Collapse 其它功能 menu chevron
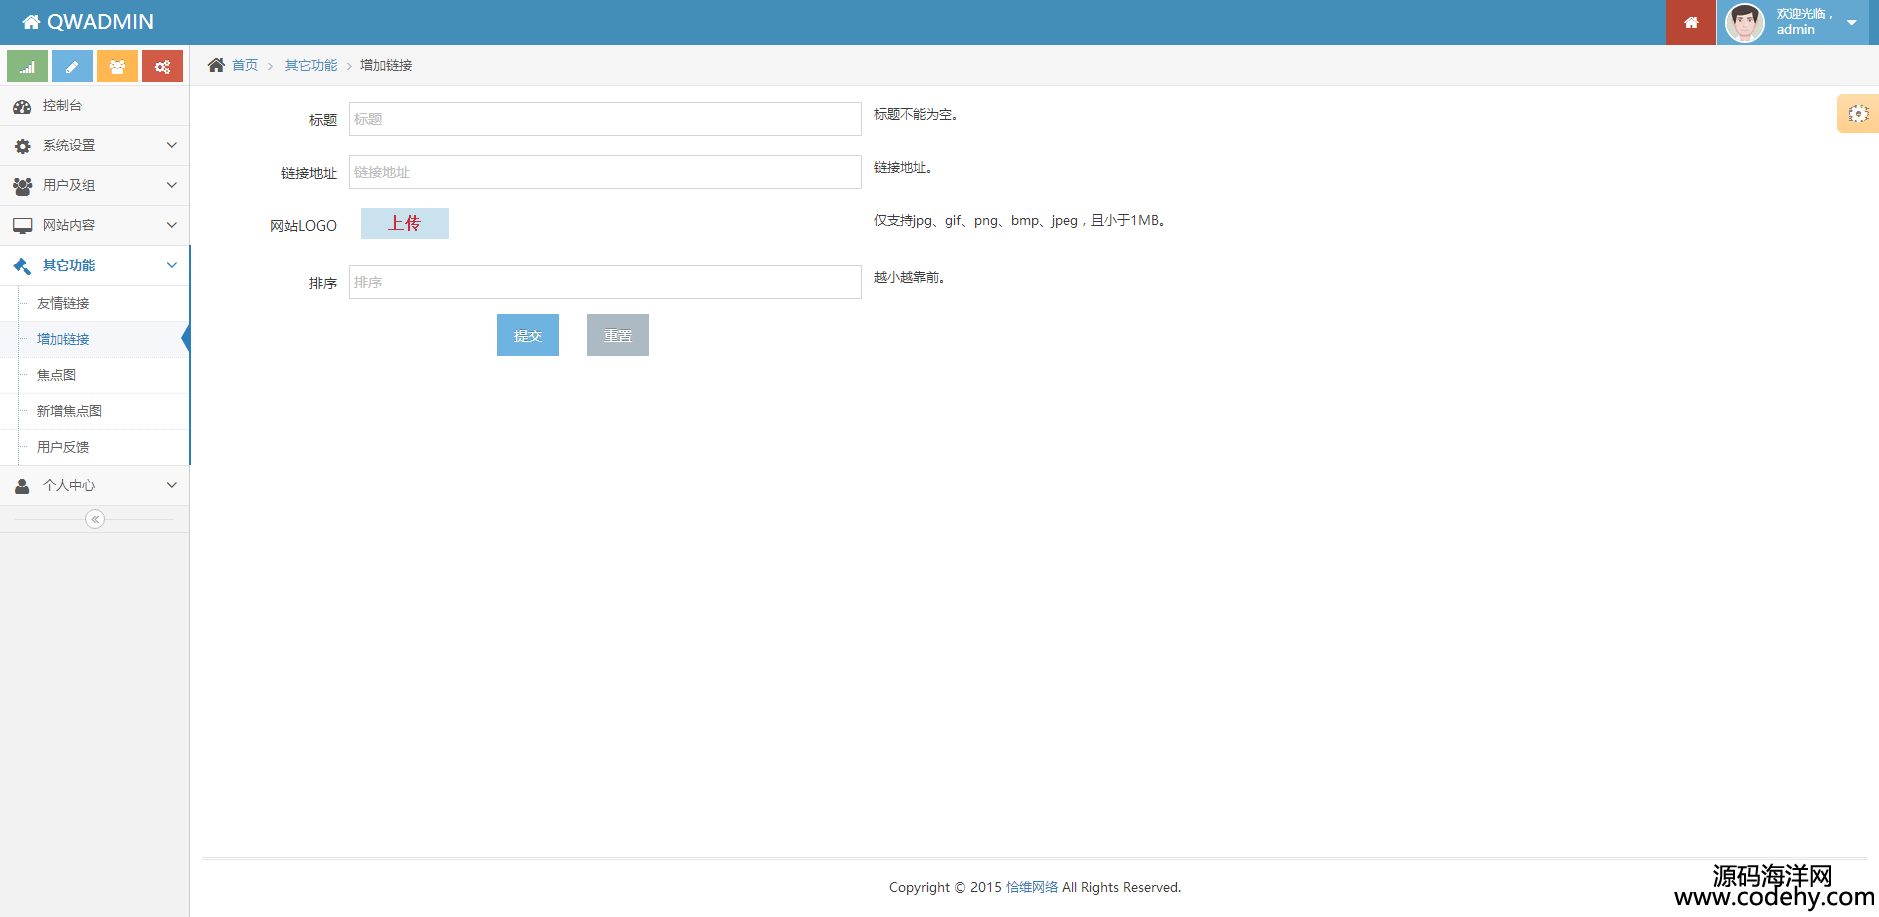Image resolution: width=1879 pixels, height=917 pixels. tap(172, 265)
